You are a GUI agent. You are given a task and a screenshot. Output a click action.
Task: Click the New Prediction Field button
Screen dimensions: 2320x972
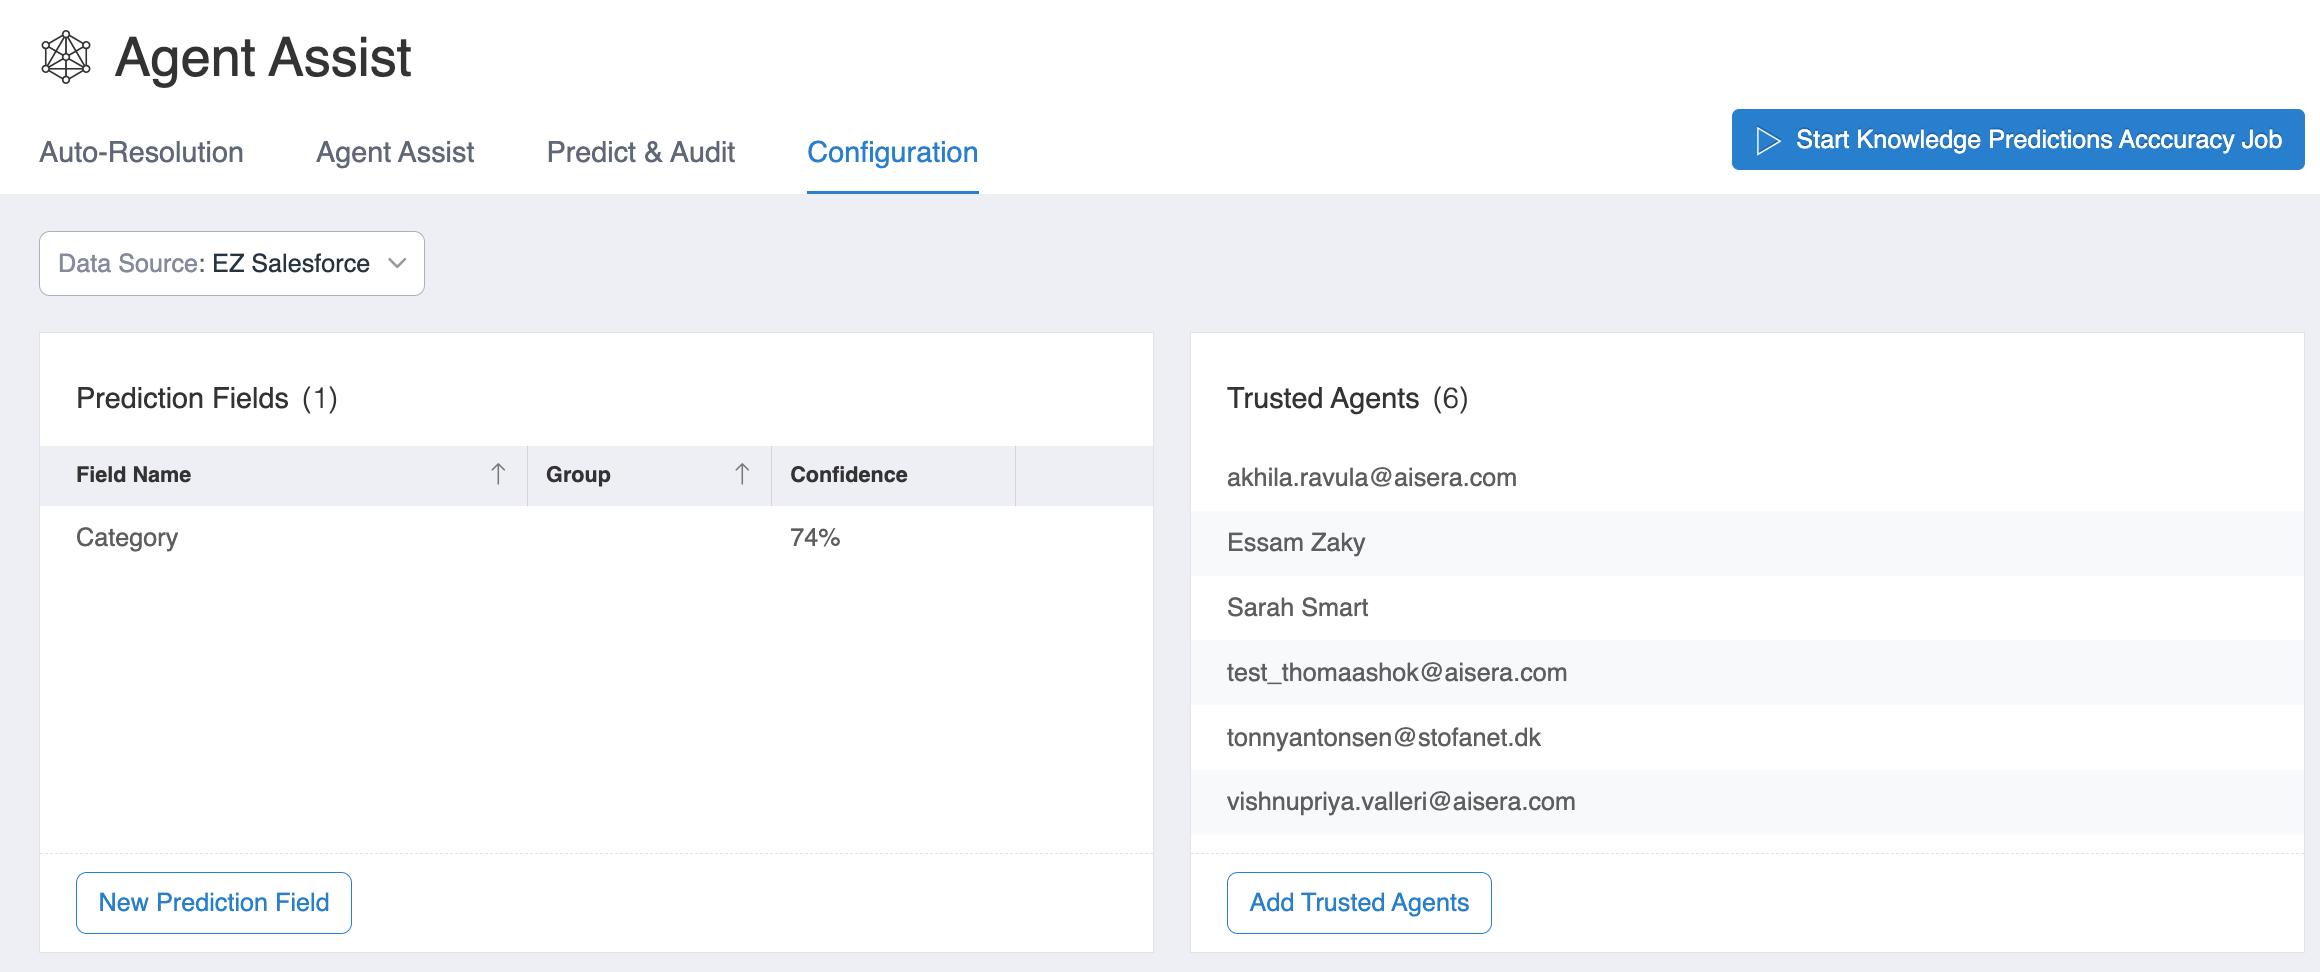[214, 903]
